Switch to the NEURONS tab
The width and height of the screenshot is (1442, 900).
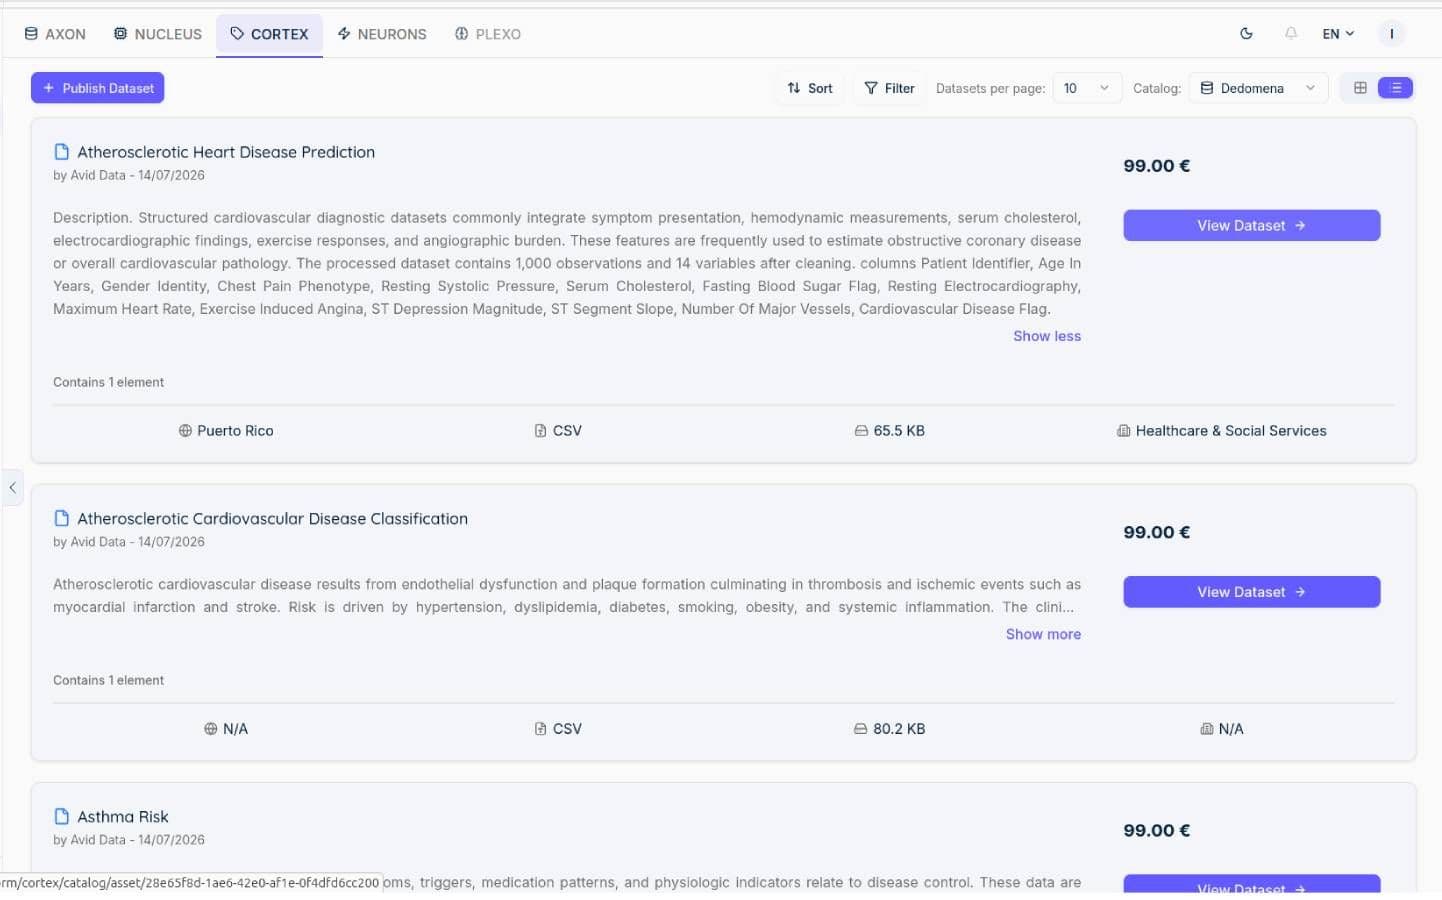pyautogui.click(x=382, y=34)
